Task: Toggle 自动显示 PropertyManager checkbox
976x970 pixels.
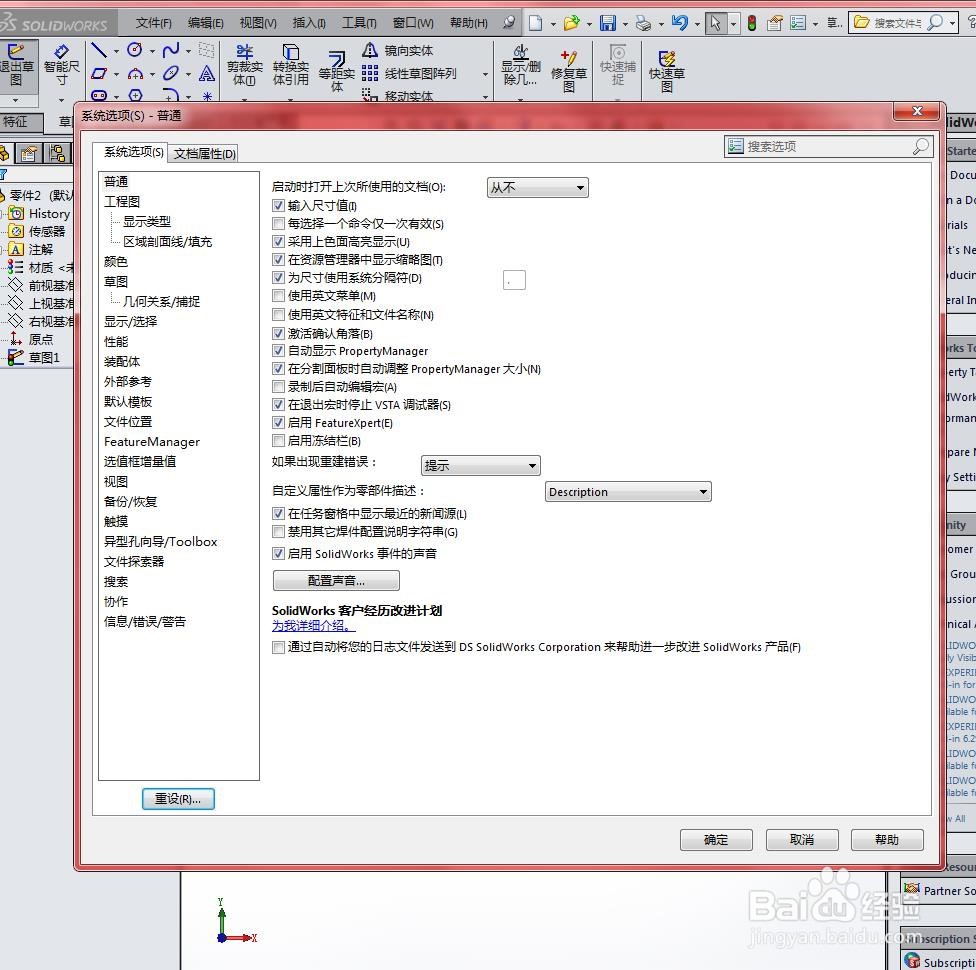Action: 278,351
